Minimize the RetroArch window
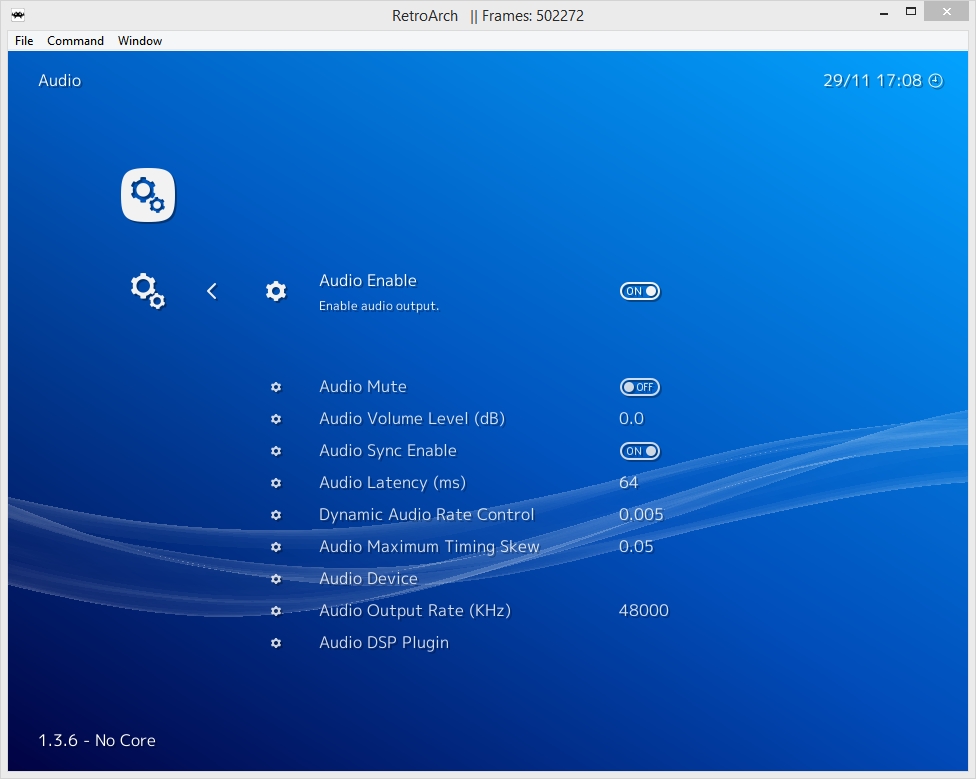Viewport: 976px width, 779px height. coord(884,12)
